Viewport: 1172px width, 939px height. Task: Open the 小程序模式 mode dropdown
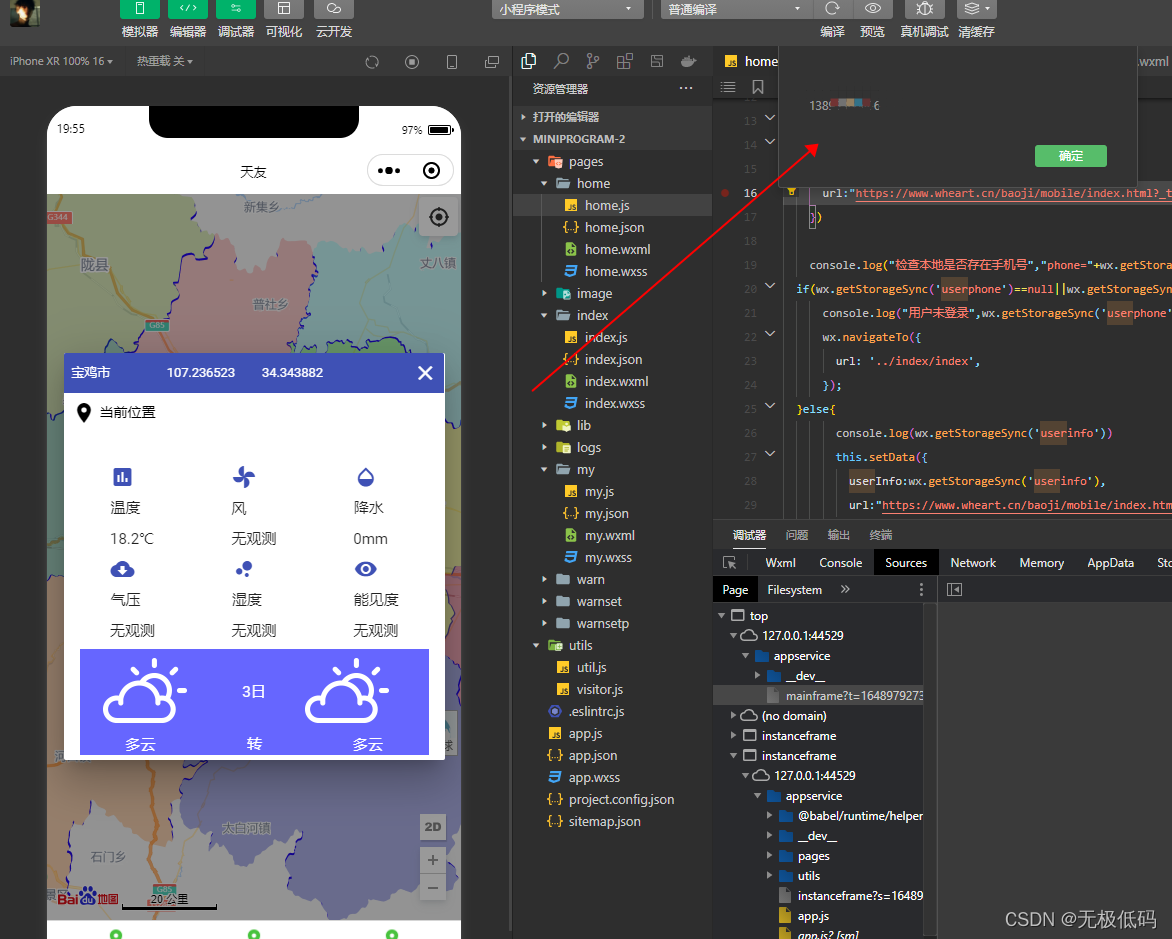pyautogui.click(x=568, y=9)
